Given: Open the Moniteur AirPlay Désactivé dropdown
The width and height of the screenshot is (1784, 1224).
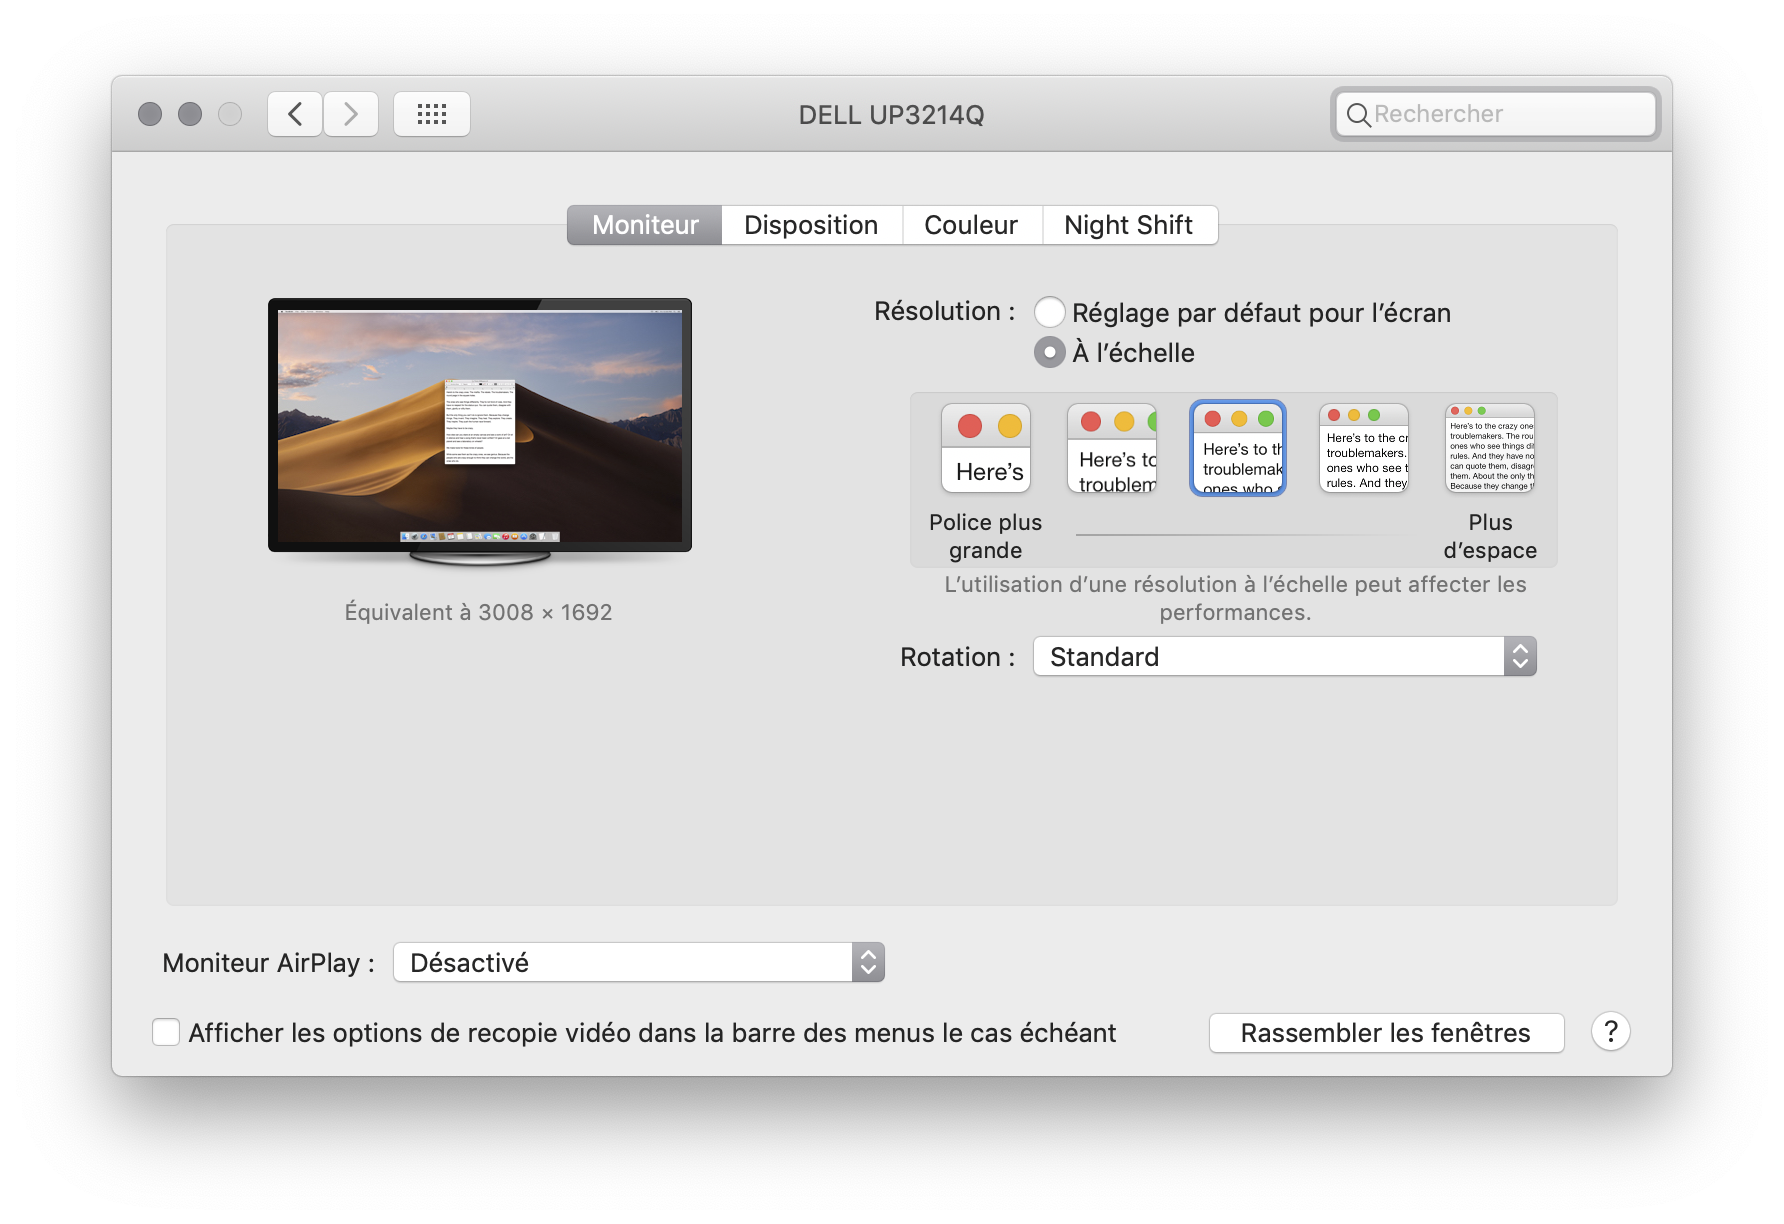Looking at the screenshot, I should point(639,963).
